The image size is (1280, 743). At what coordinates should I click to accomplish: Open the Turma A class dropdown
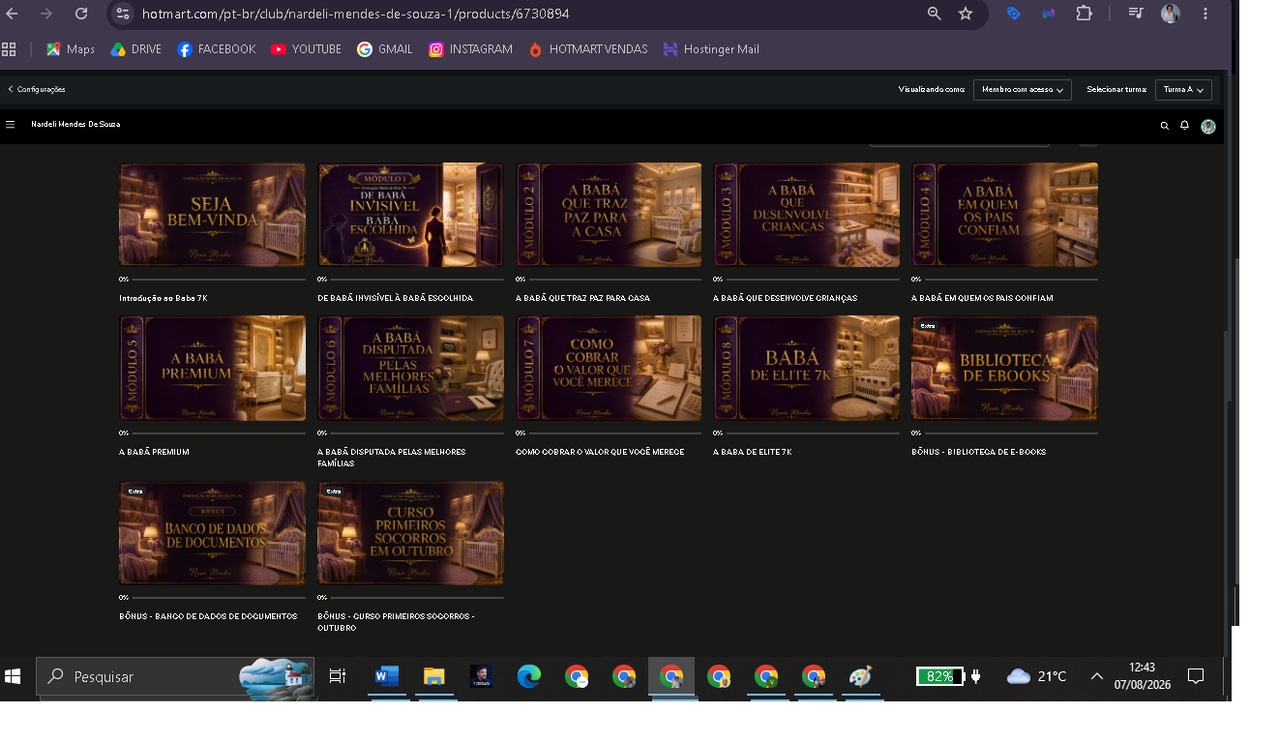1183,90
